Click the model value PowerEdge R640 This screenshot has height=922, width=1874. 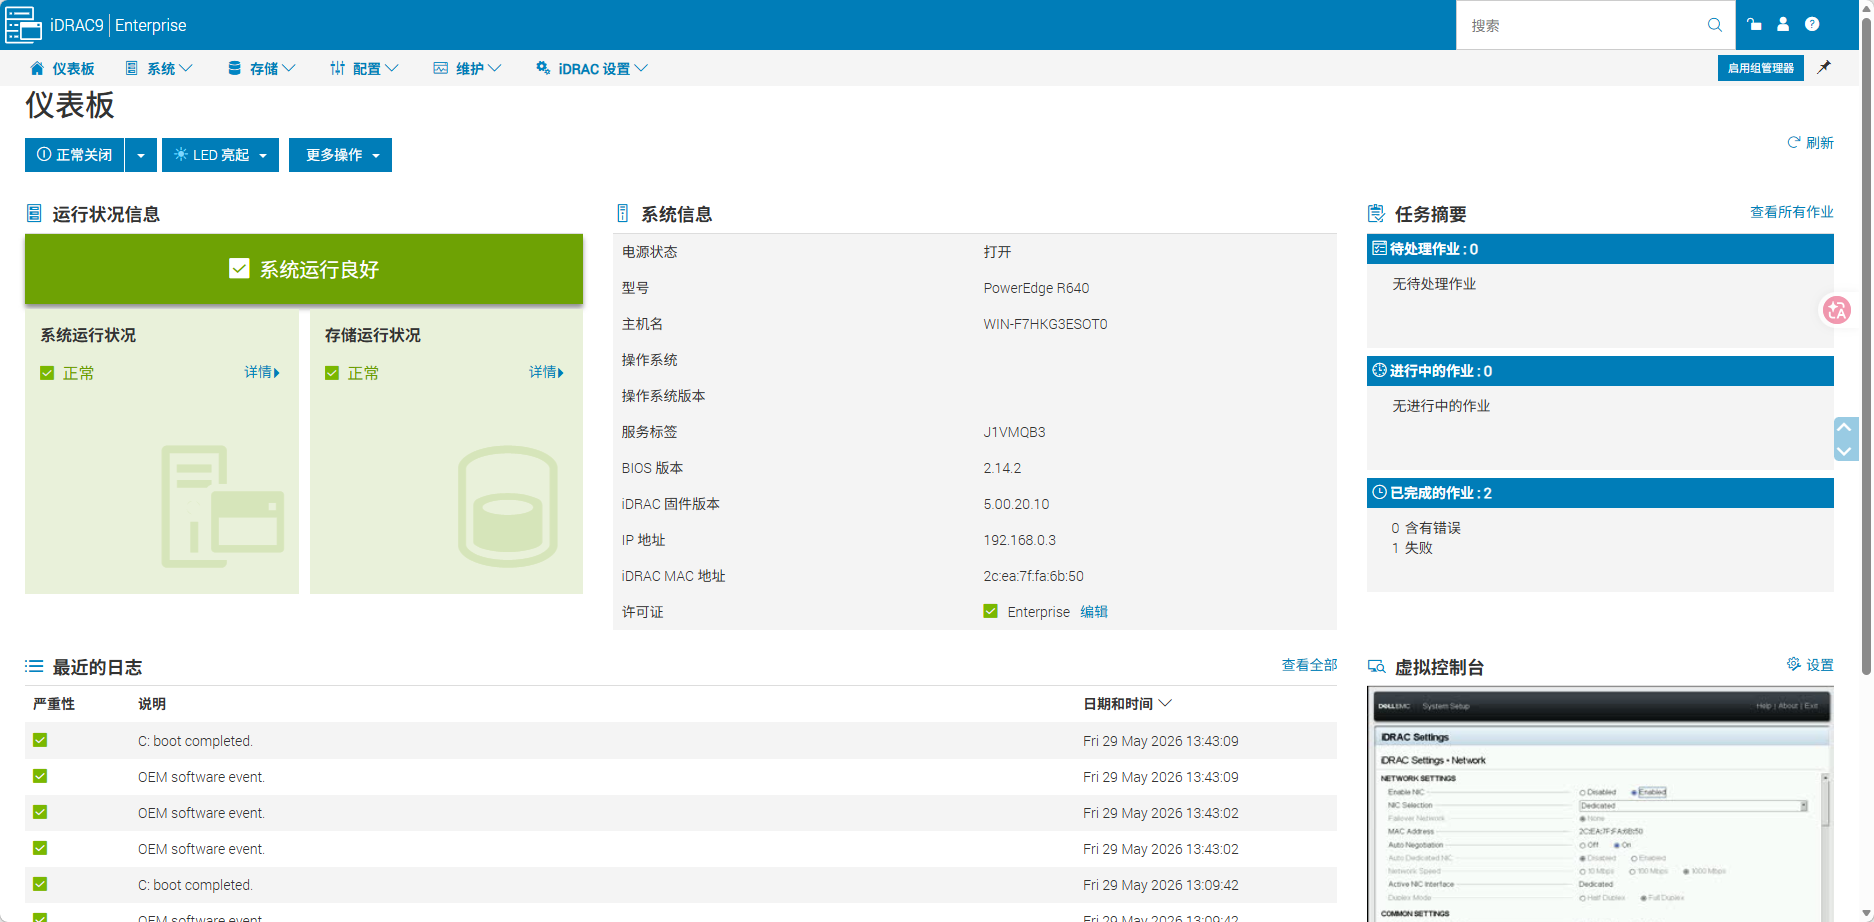click(1036, 288)
